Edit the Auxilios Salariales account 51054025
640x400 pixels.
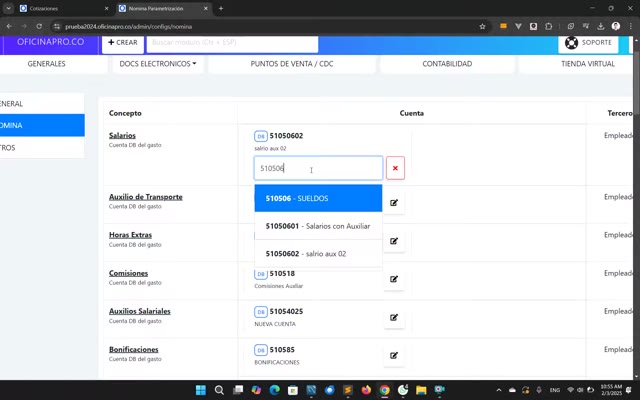click(x=394, y=318)
